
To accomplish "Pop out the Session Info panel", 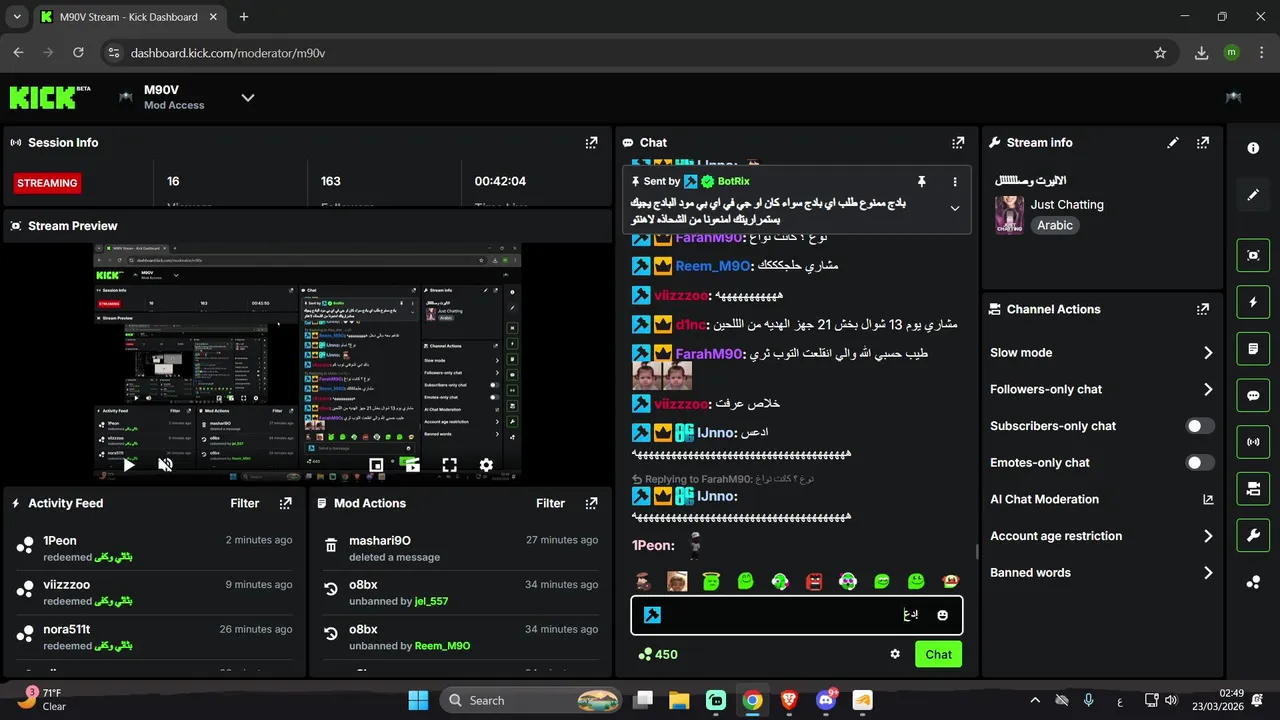I will [591, 143].
